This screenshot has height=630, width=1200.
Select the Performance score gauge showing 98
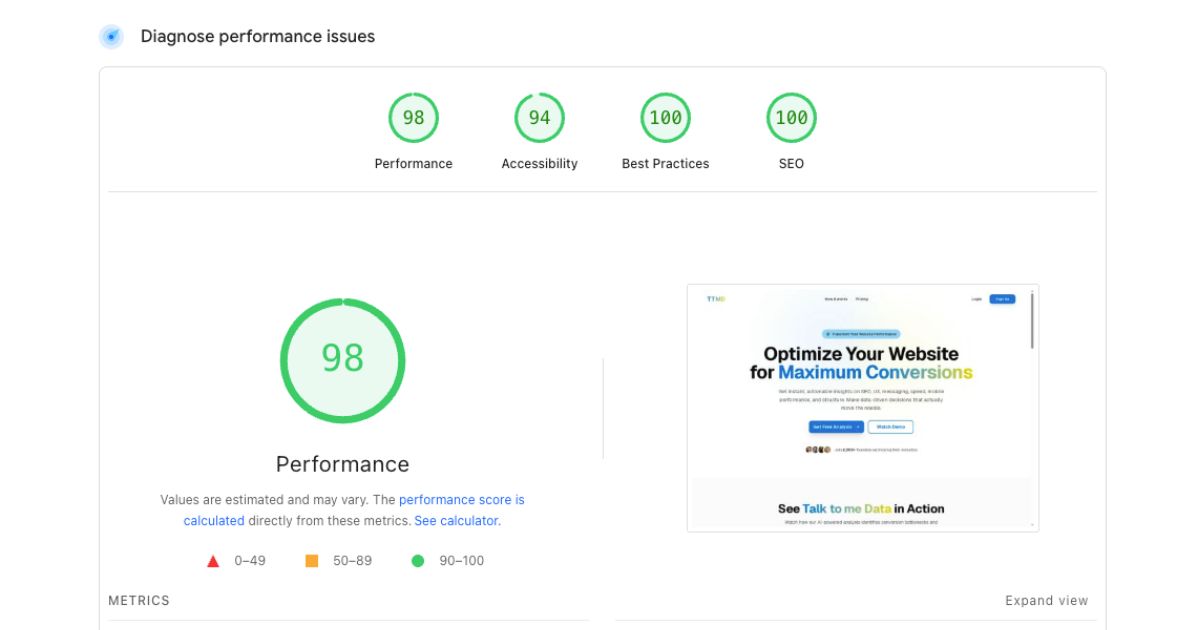[413, 118]
